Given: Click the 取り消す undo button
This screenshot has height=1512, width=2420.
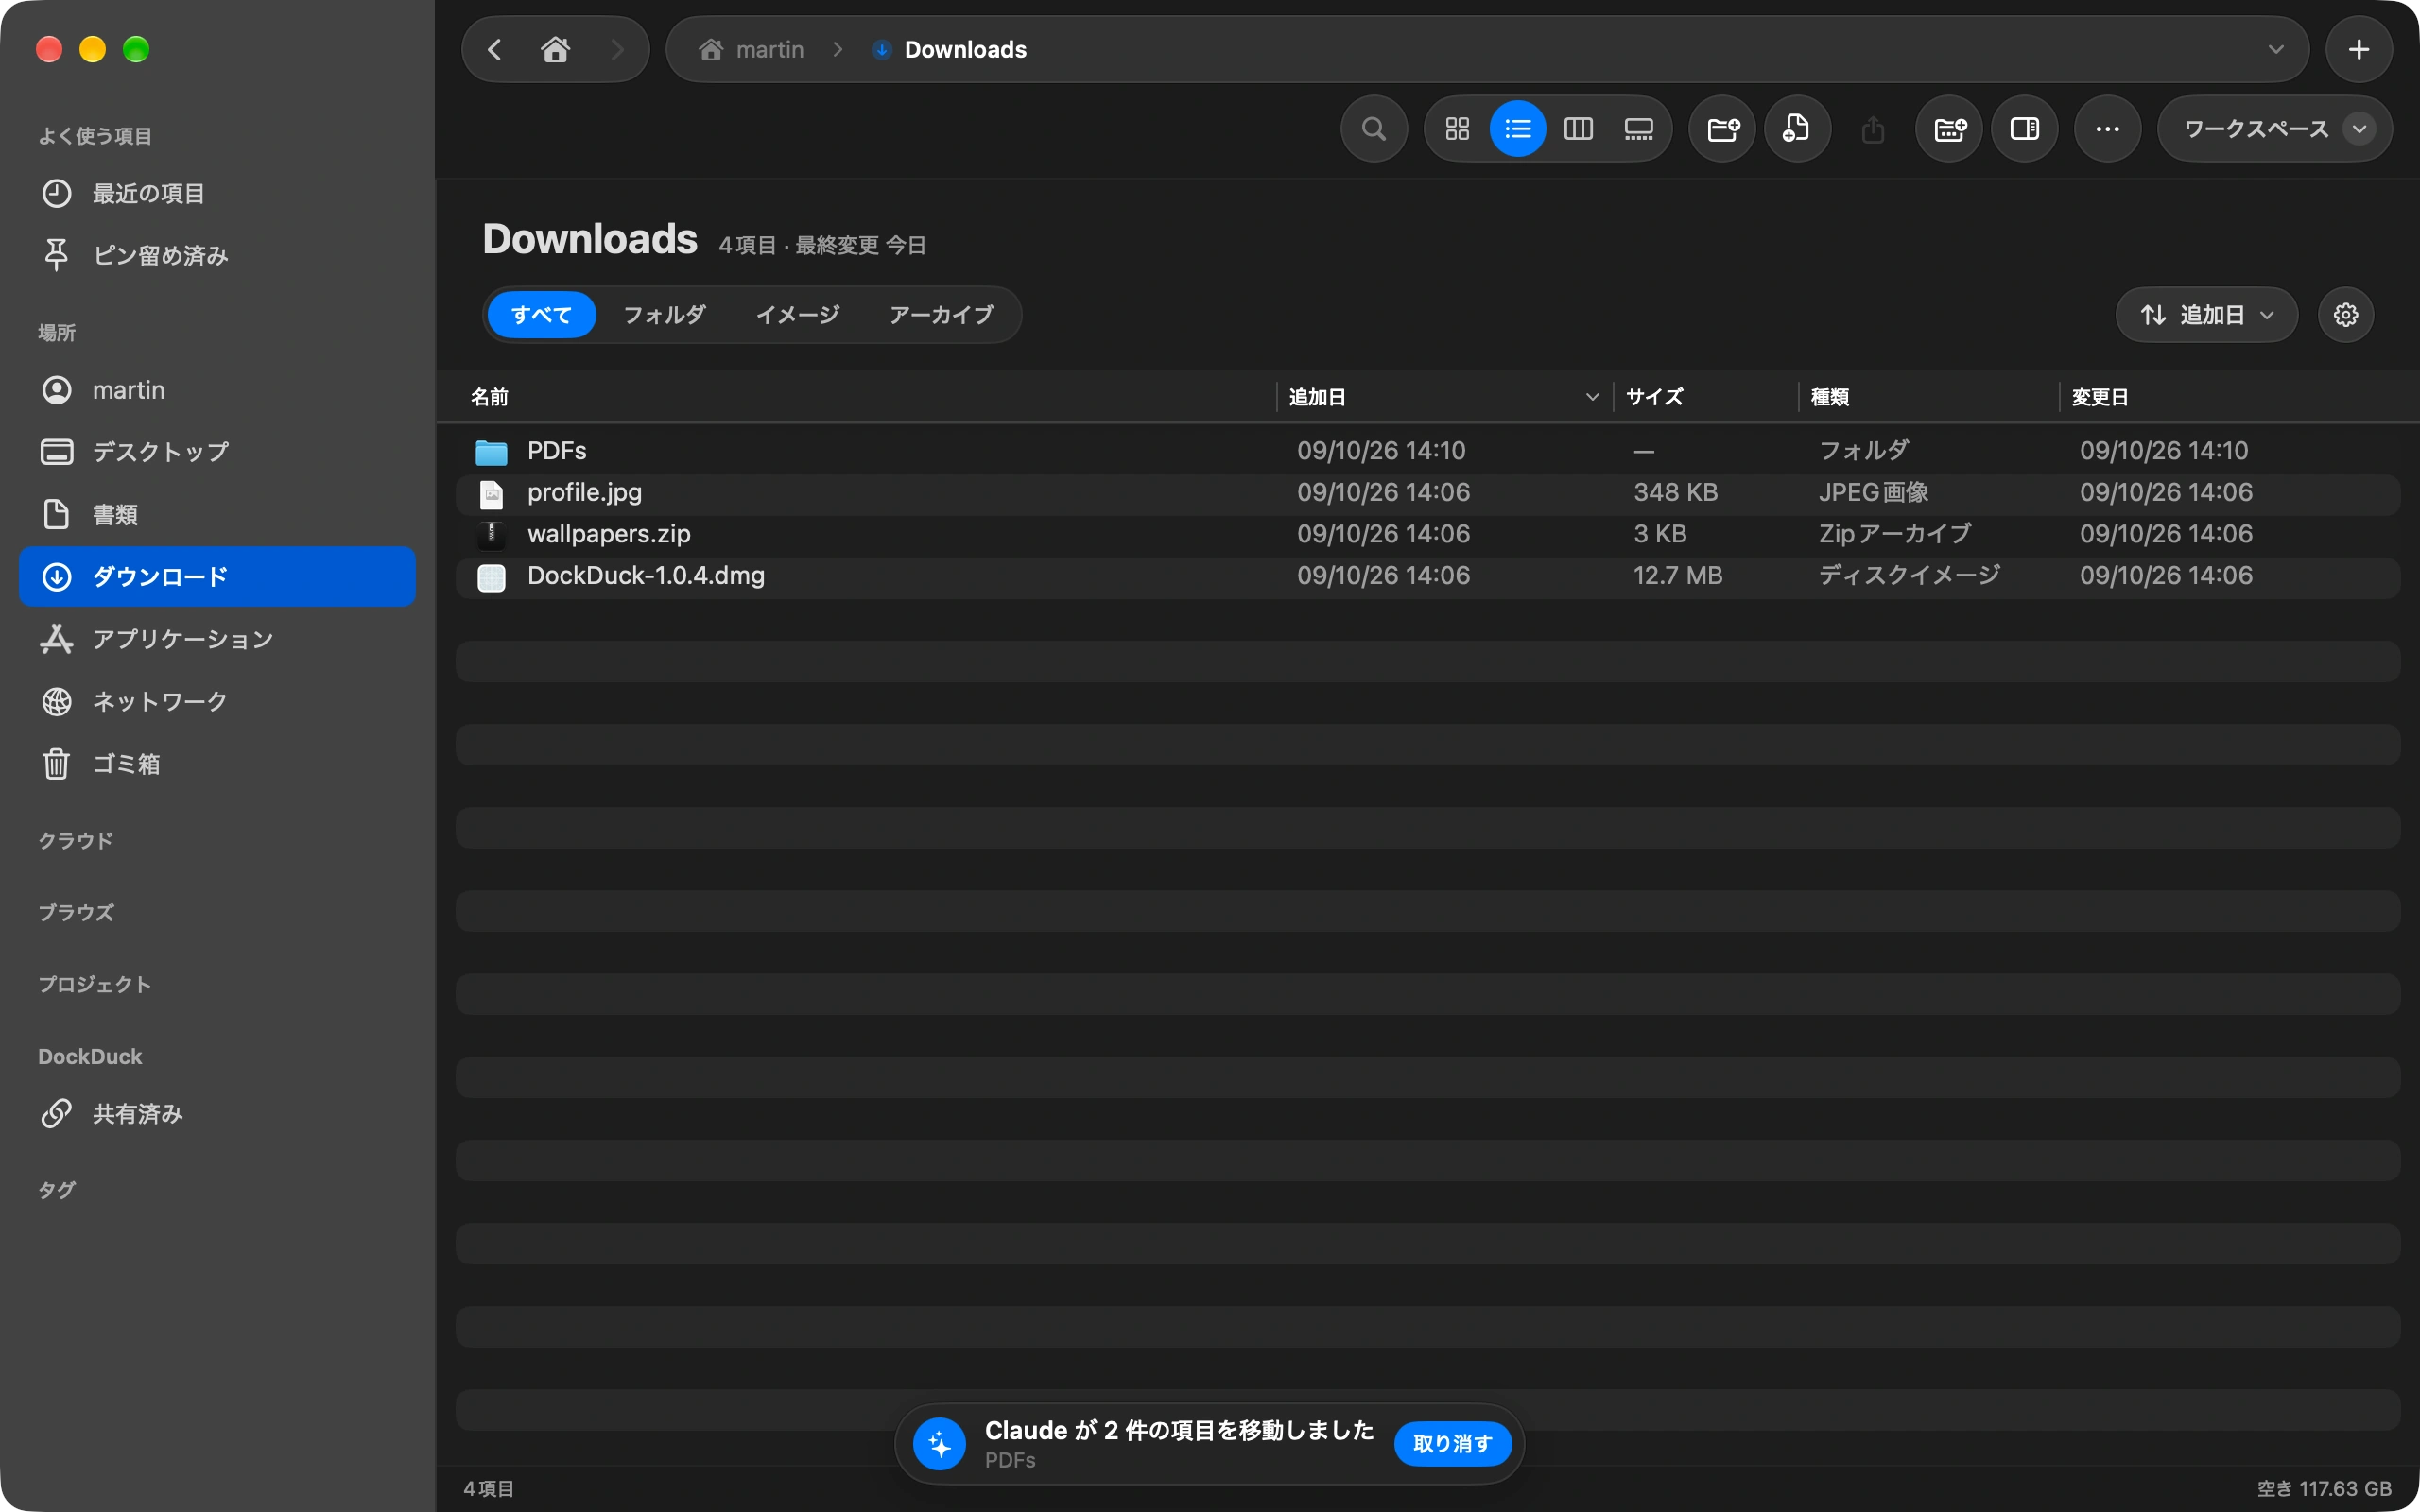Looking at the screenshot, I should (x=1452, y=1444).
